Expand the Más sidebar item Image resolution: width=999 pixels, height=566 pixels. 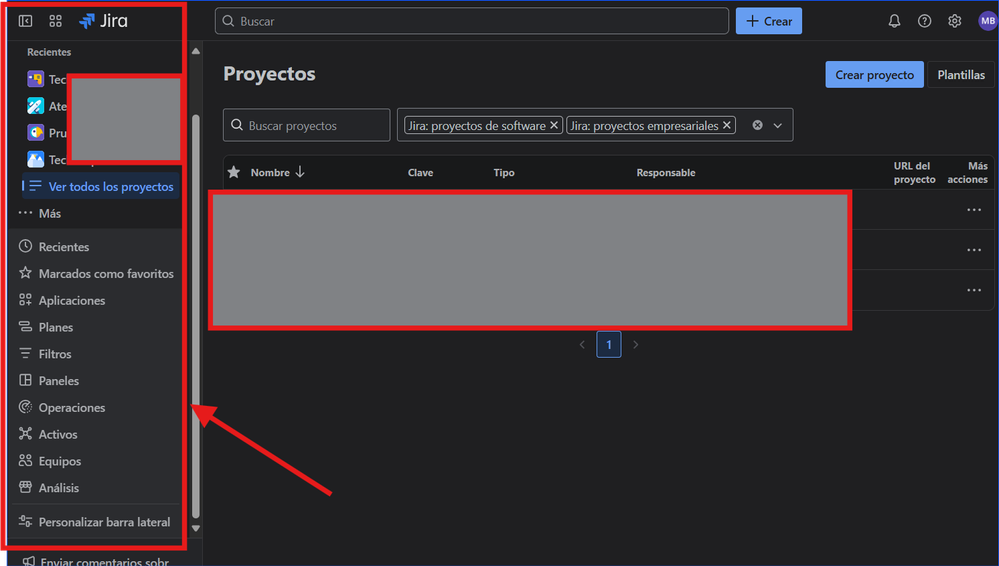point(40,214)
